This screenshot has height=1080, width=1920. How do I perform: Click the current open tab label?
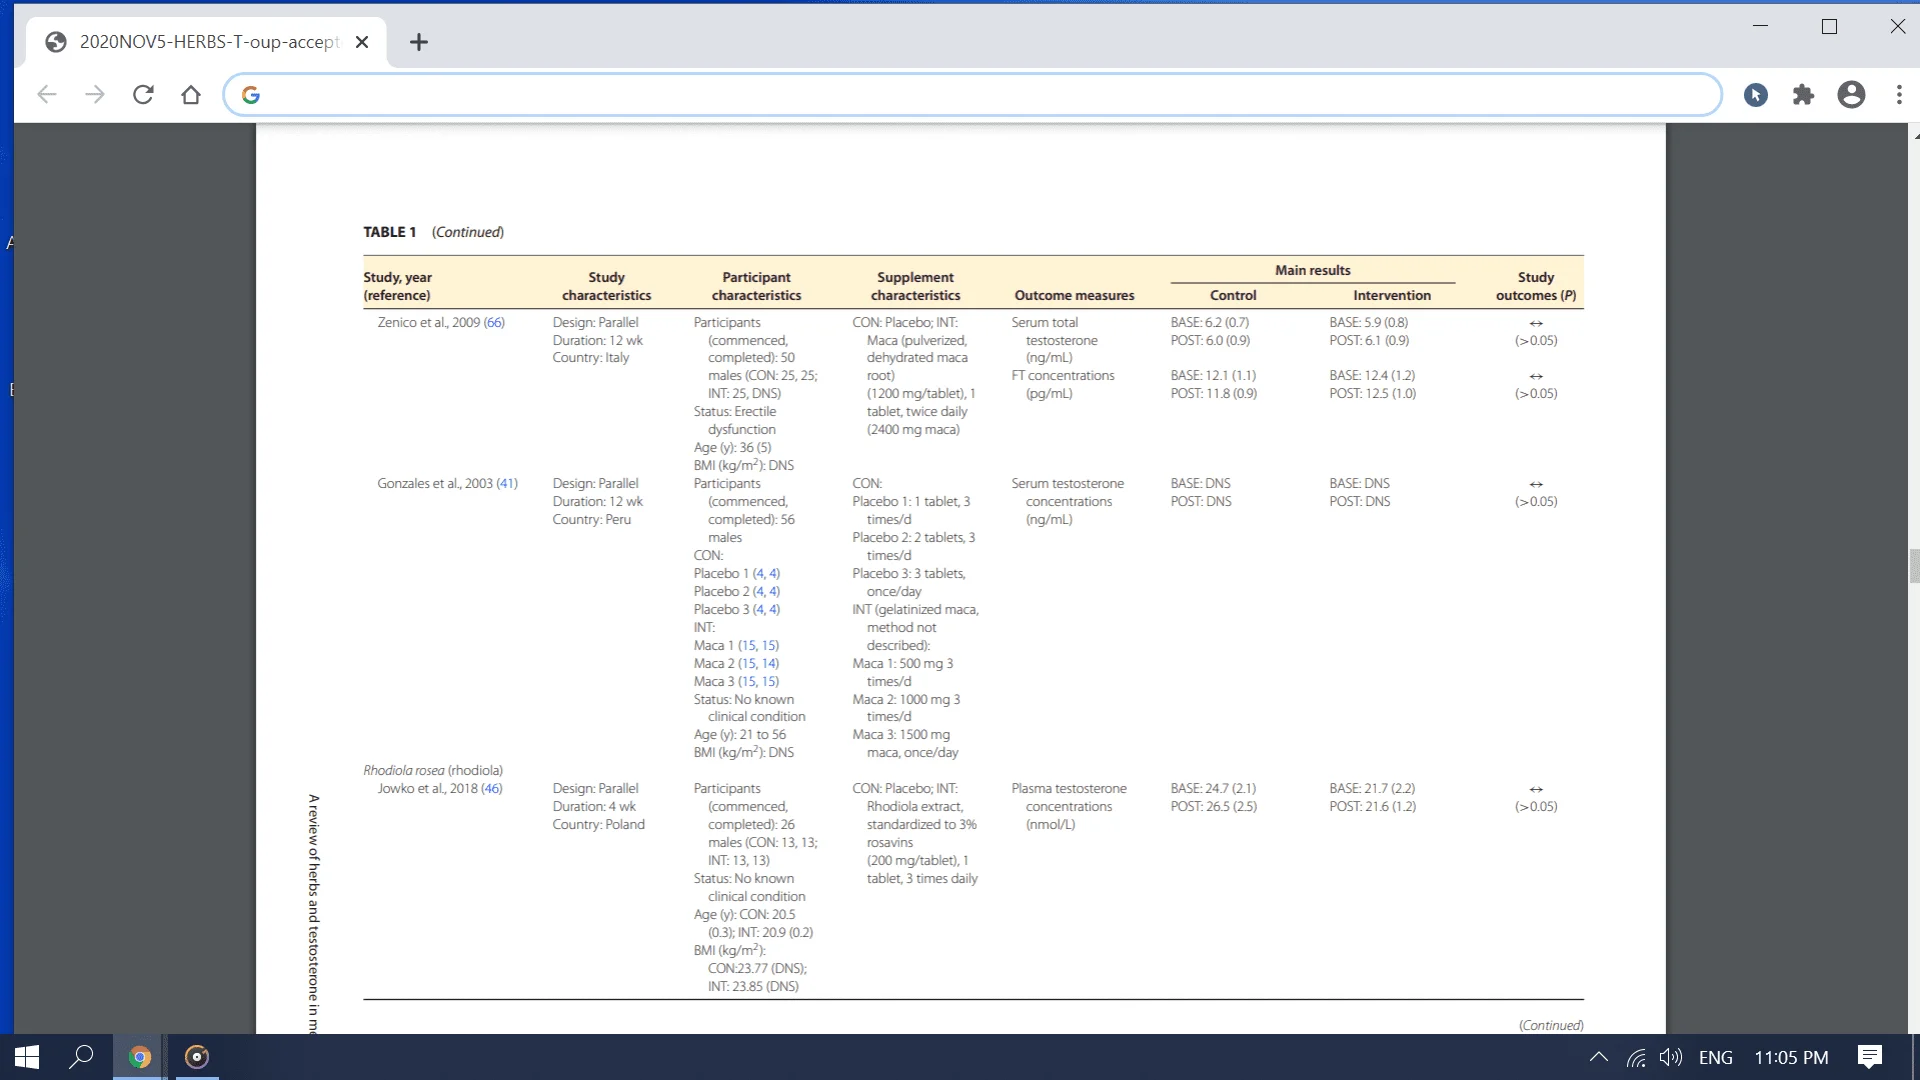pyautogui.click(x=204, y=41)
